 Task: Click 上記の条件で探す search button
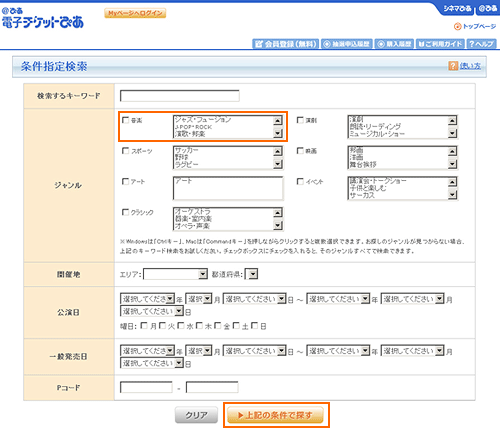click(x=275, y=415)
